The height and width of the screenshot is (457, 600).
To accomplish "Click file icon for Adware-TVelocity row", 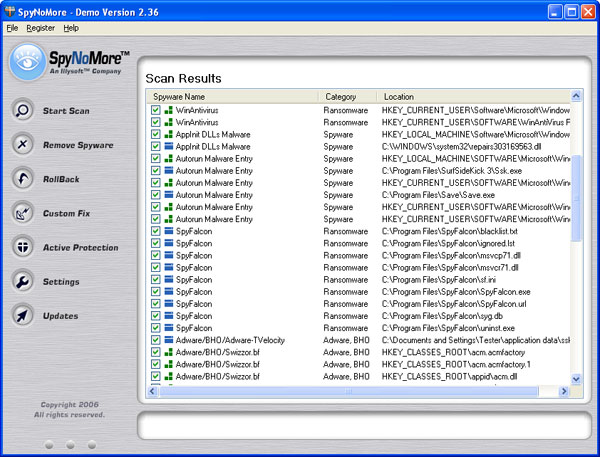I will point(169,340).
